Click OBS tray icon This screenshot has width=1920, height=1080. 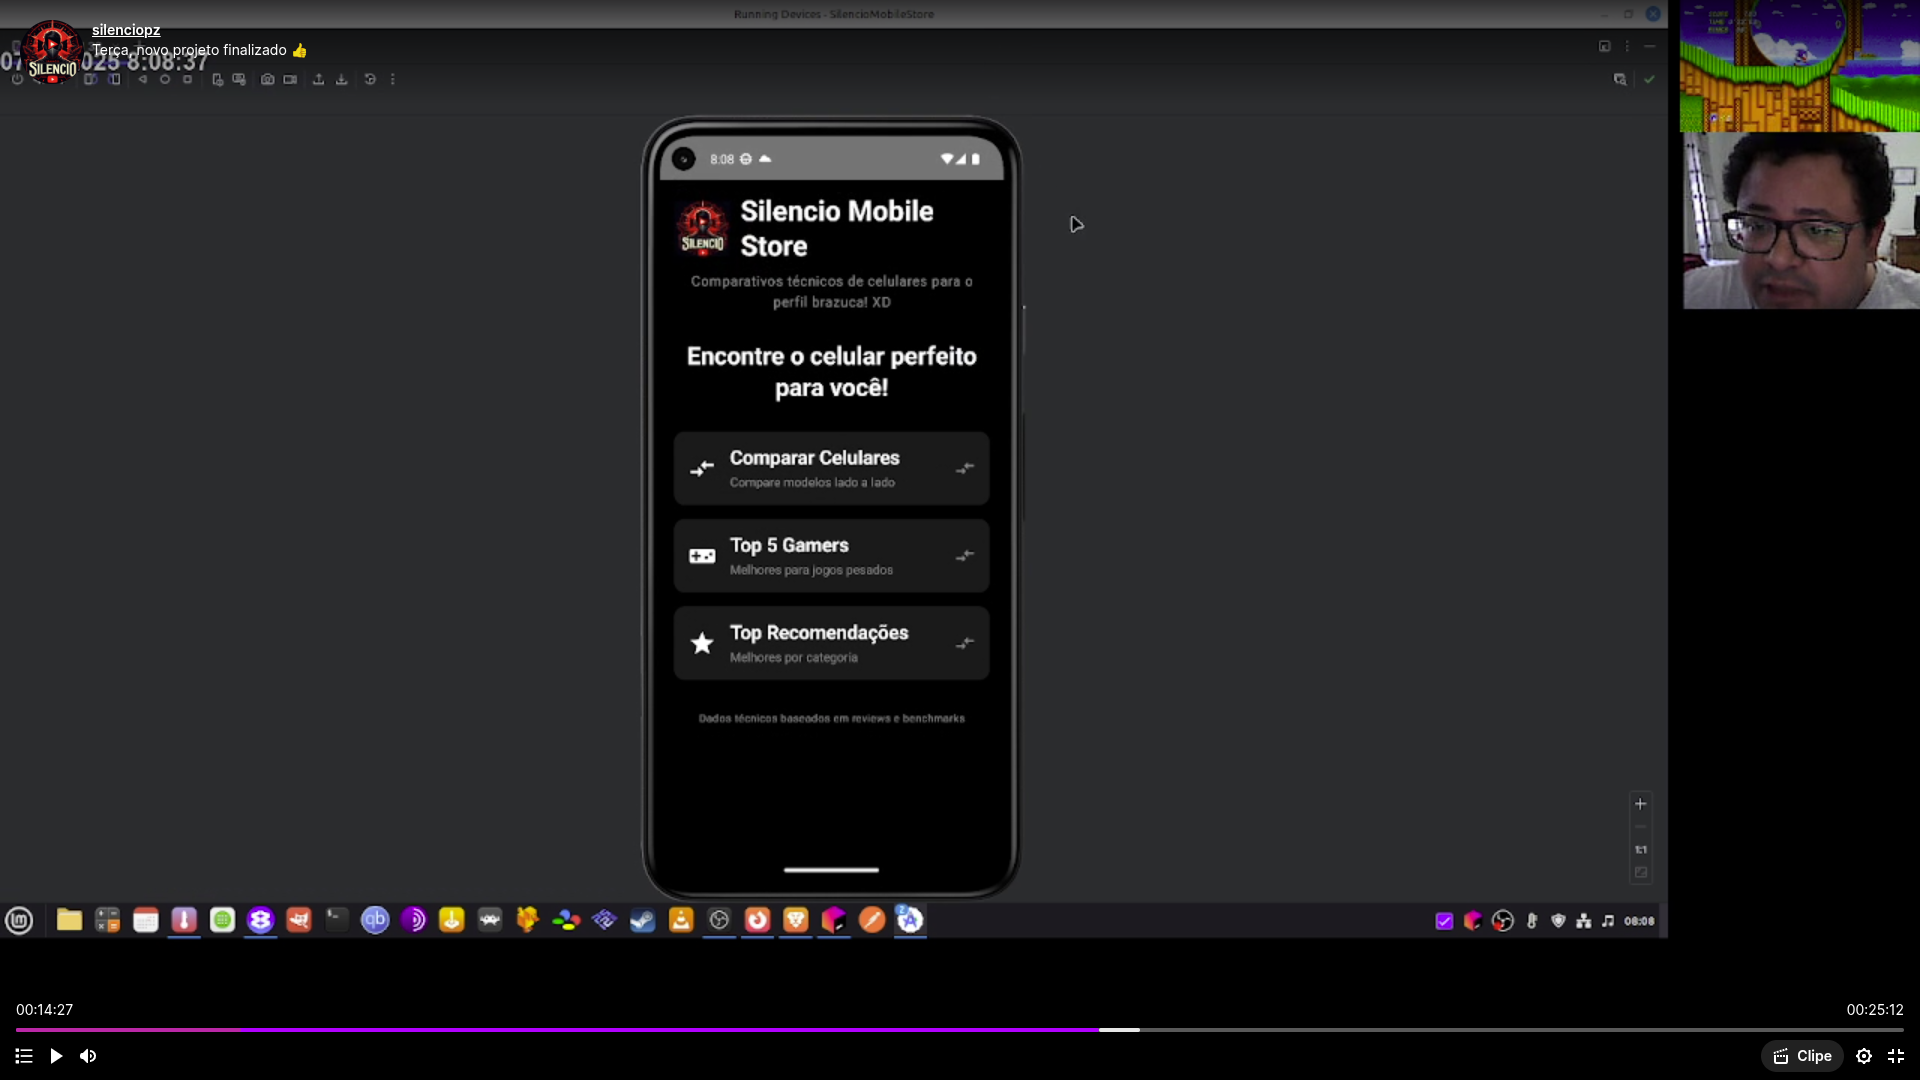click(x=1502, y=921)
